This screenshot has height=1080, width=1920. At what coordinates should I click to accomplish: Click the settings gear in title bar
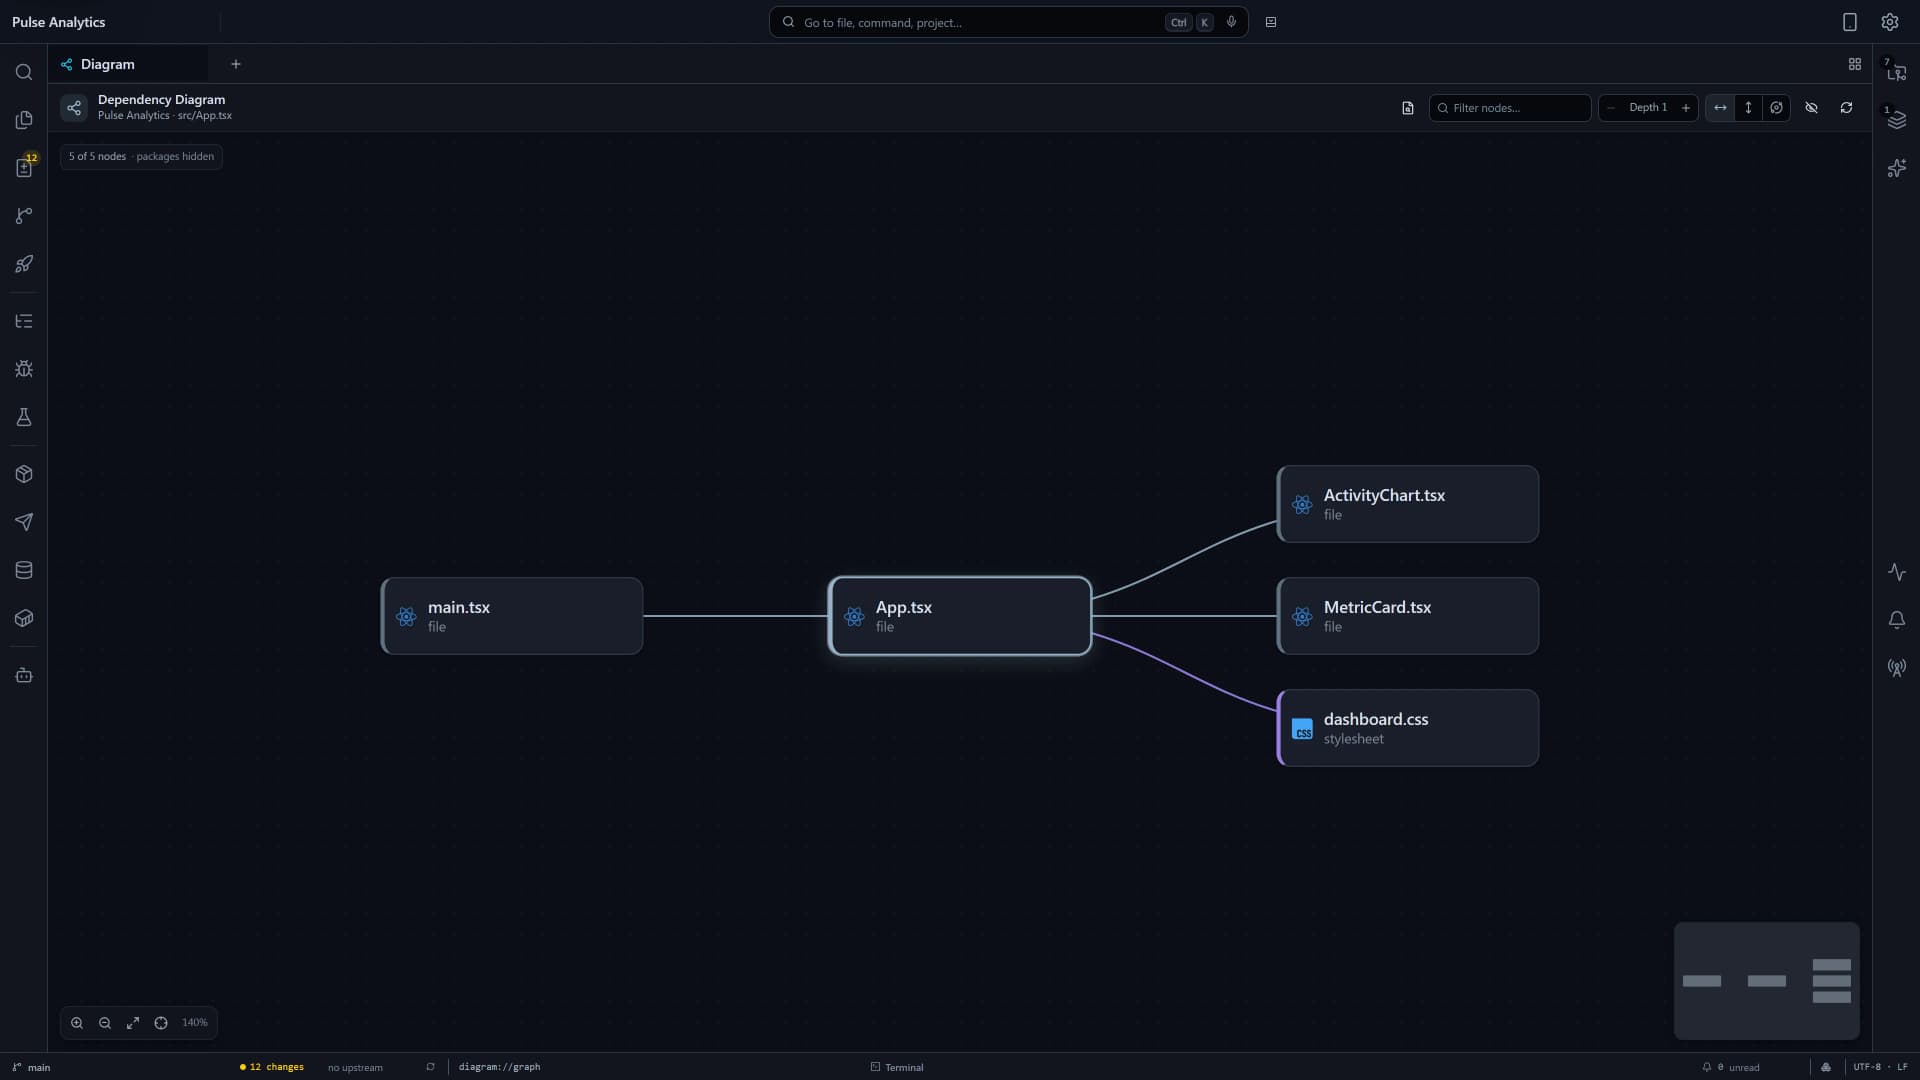1889,22
